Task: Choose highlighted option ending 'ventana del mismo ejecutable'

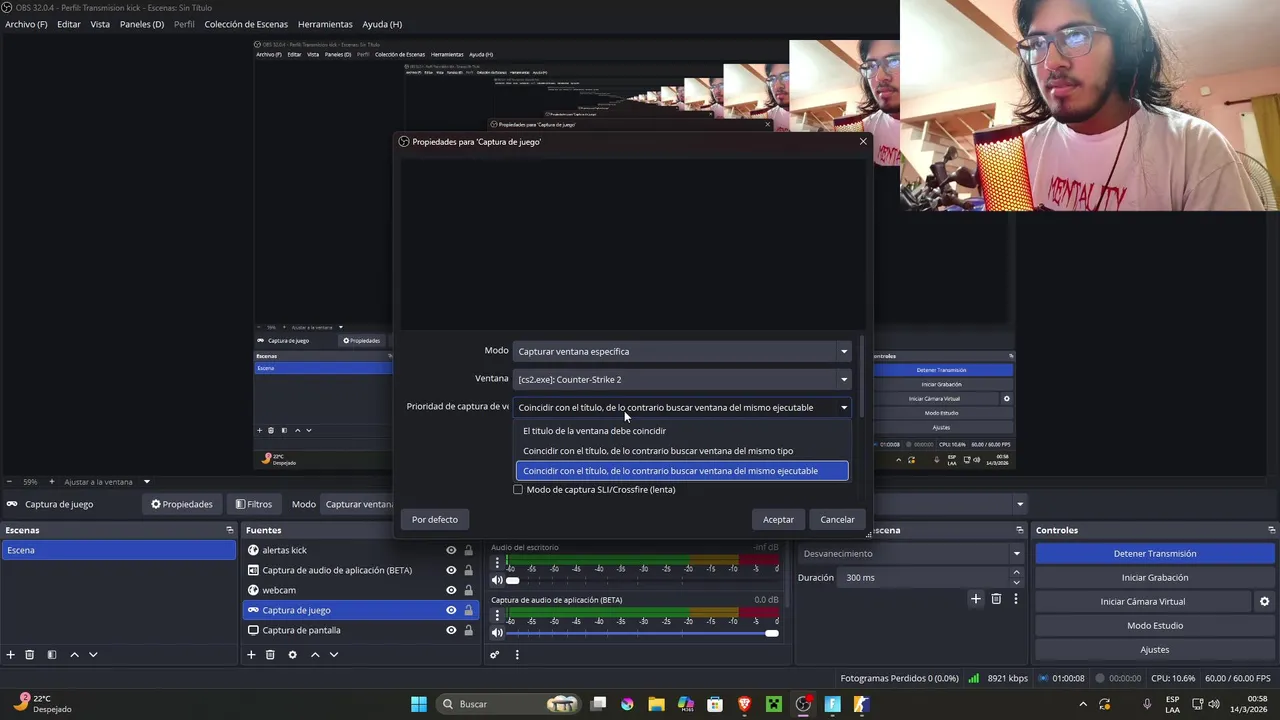Action: pyautogui.click(x=682, y=471)
